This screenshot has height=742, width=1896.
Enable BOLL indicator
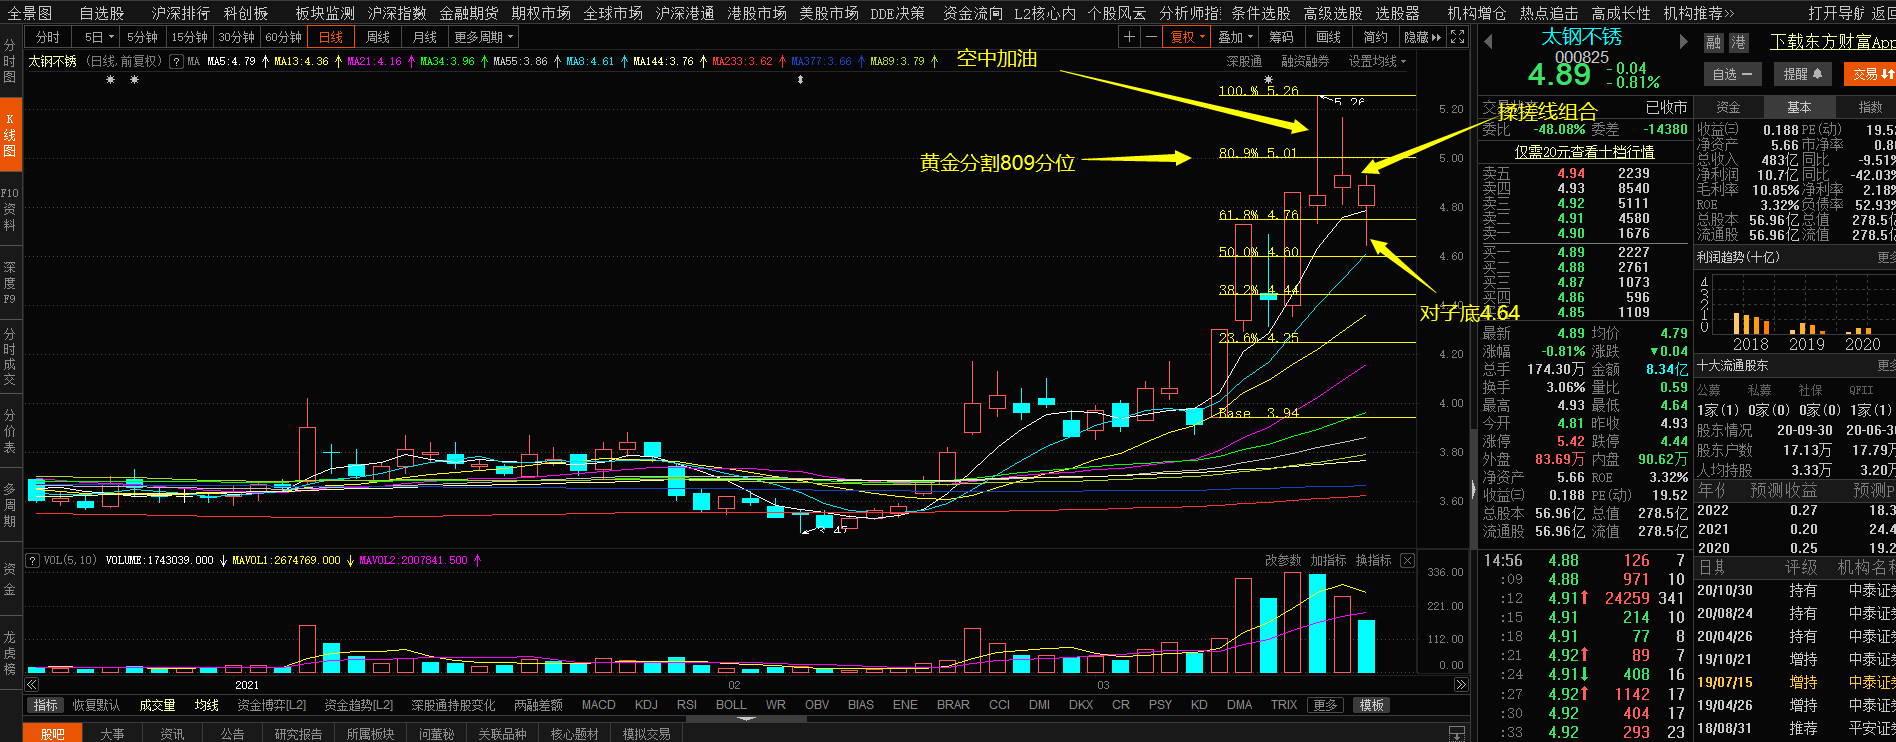[x=731, y=705]
